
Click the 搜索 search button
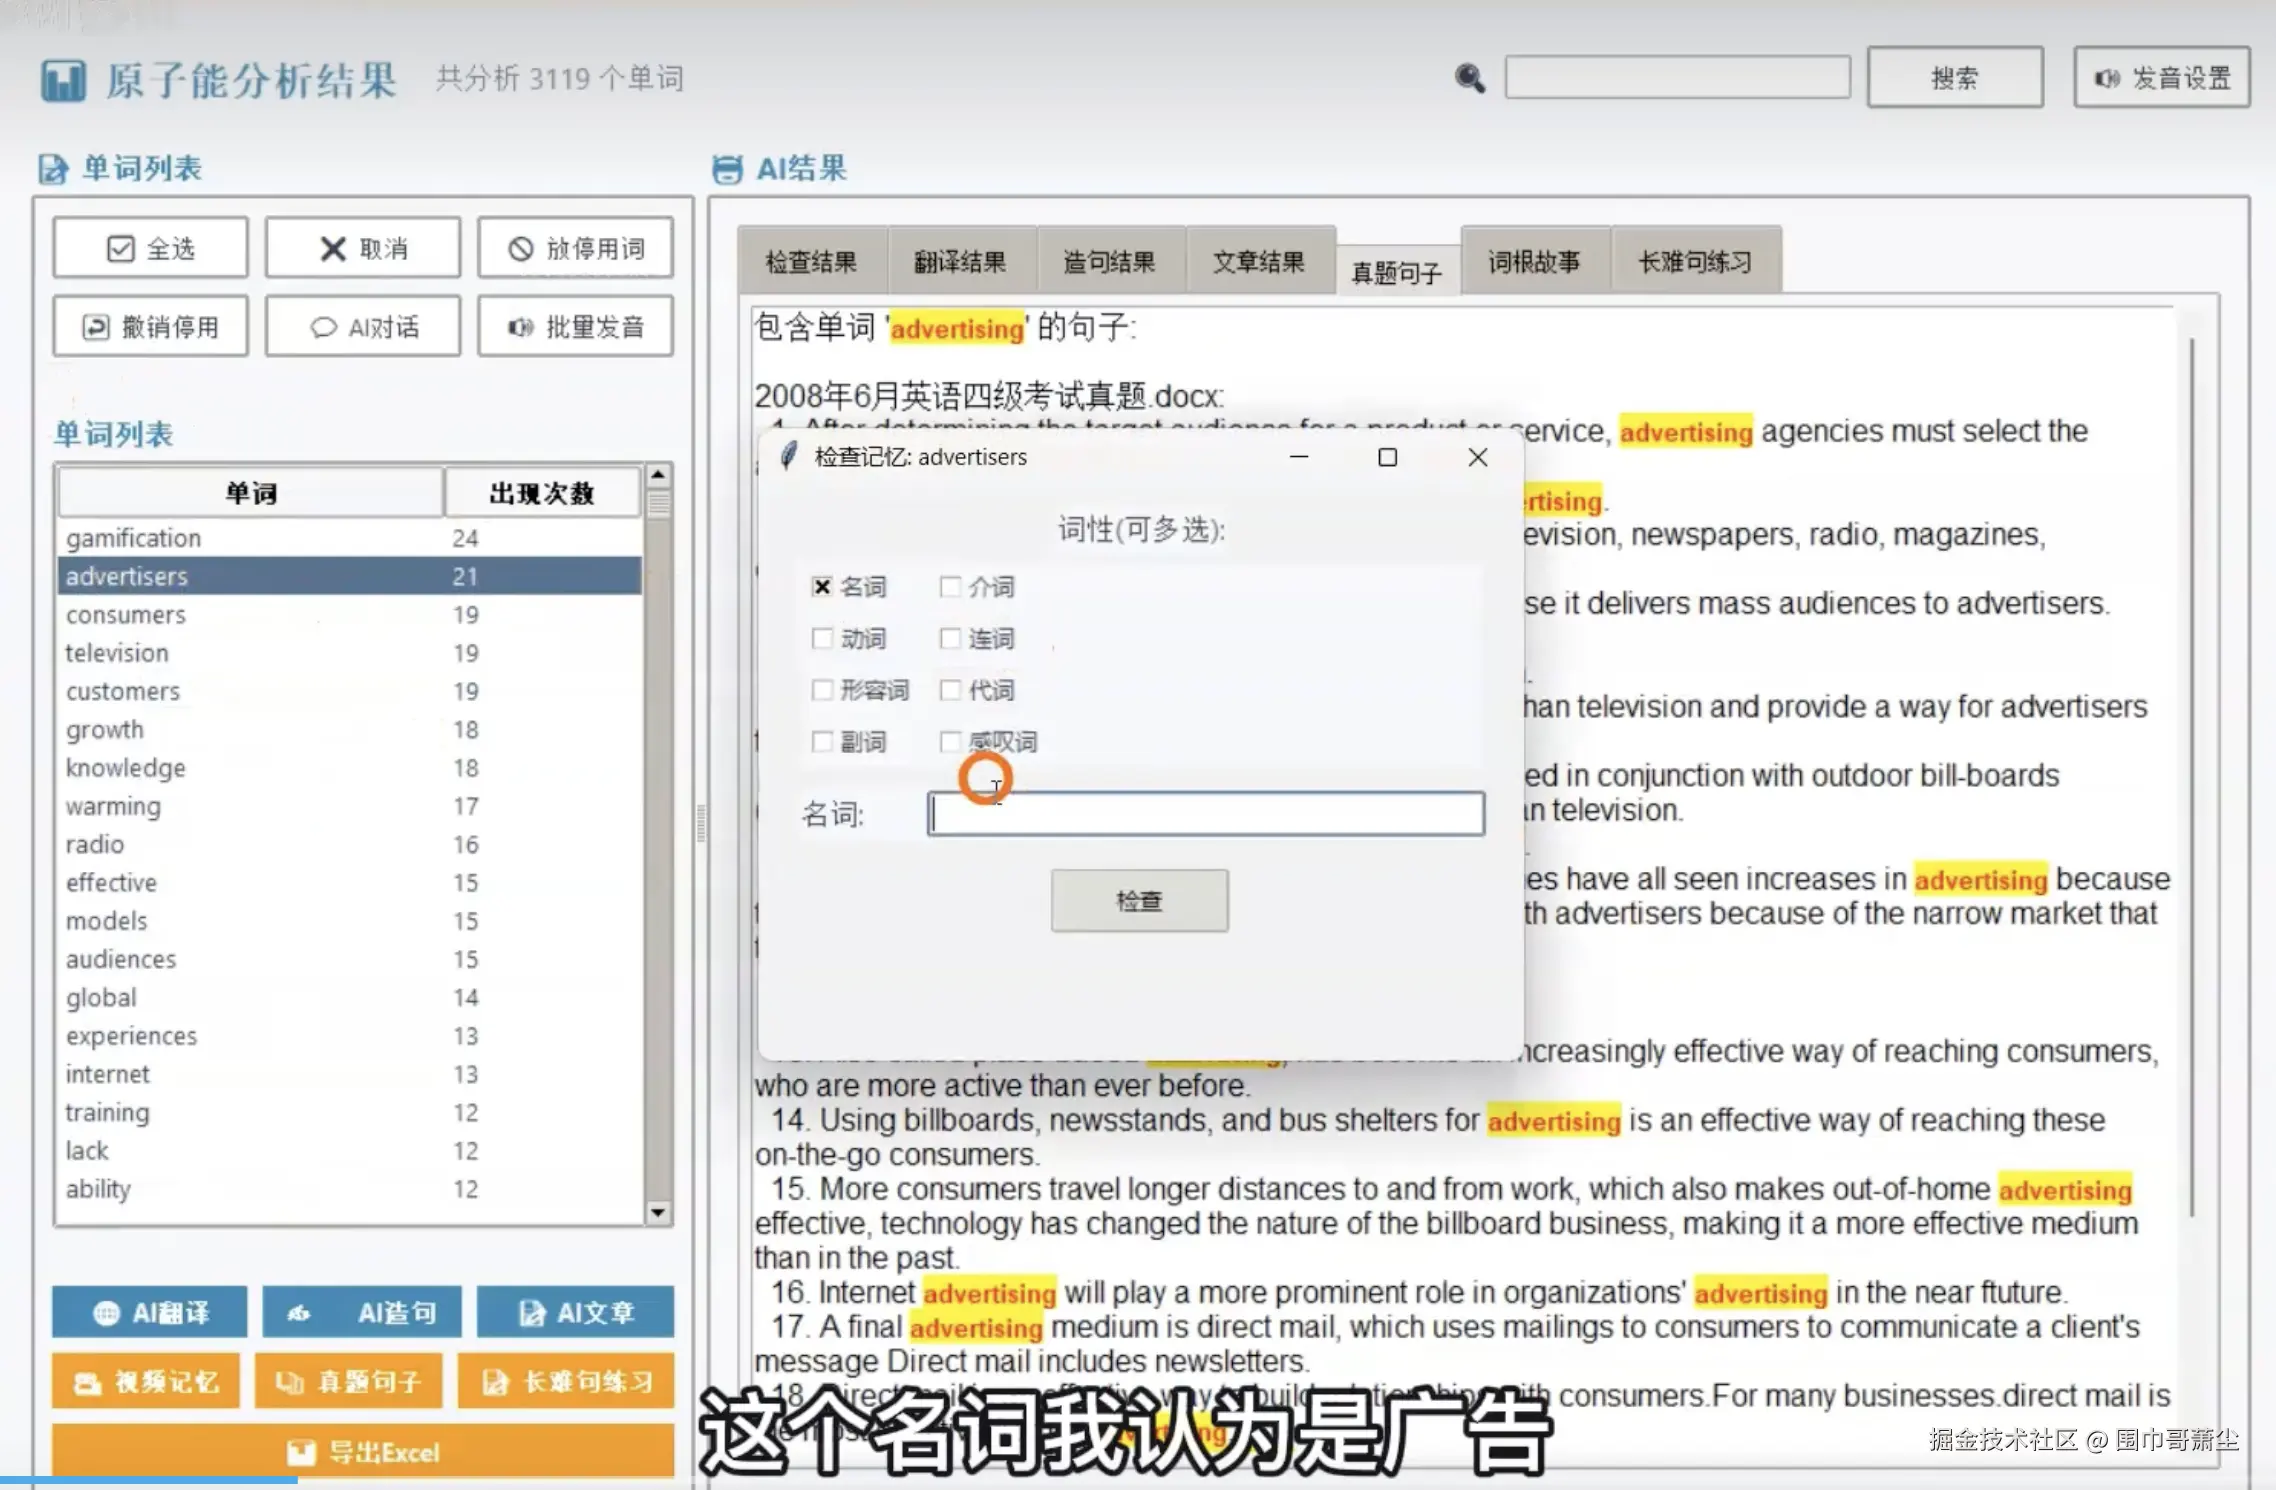click(1955, 77)
